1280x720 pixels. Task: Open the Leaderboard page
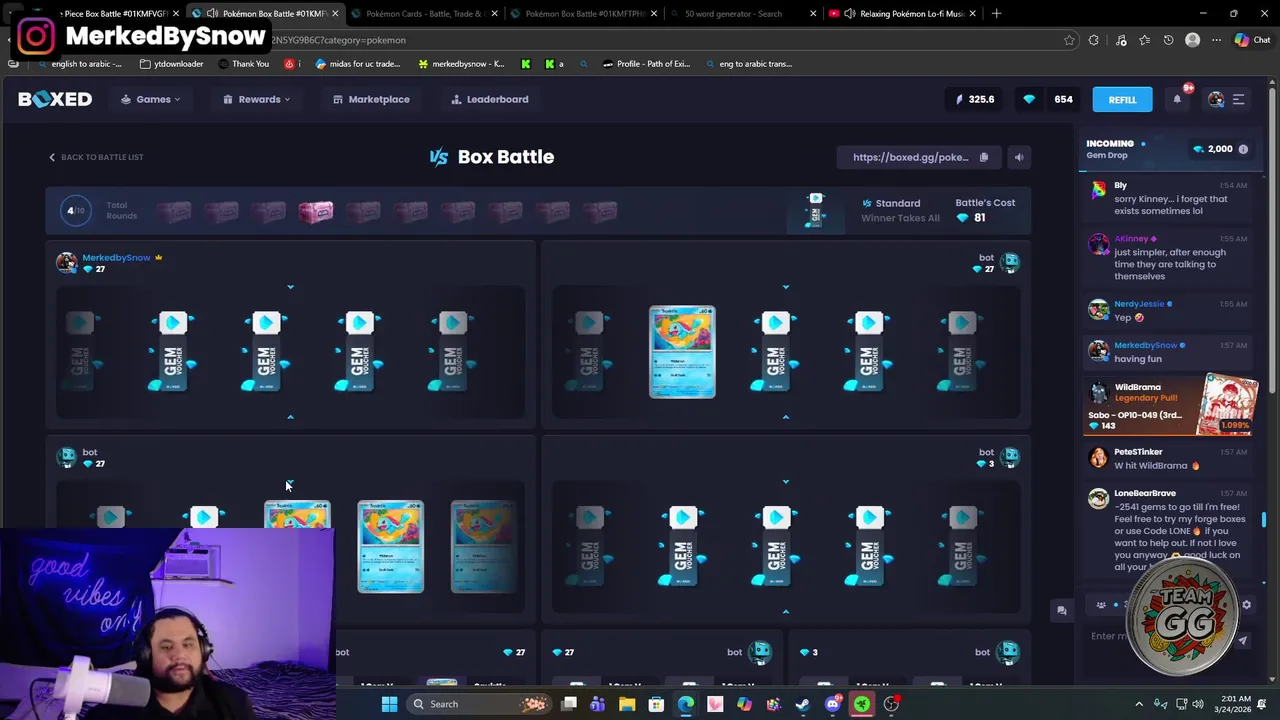(x=489, y=99)
